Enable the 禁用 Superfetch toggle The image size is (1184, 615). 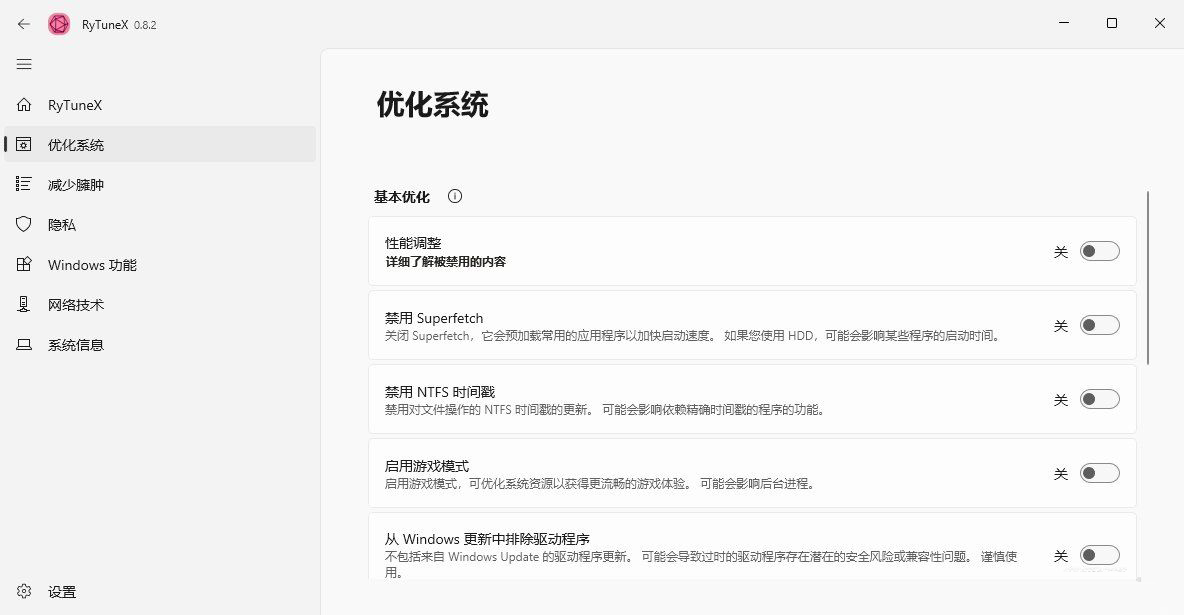1099,325
